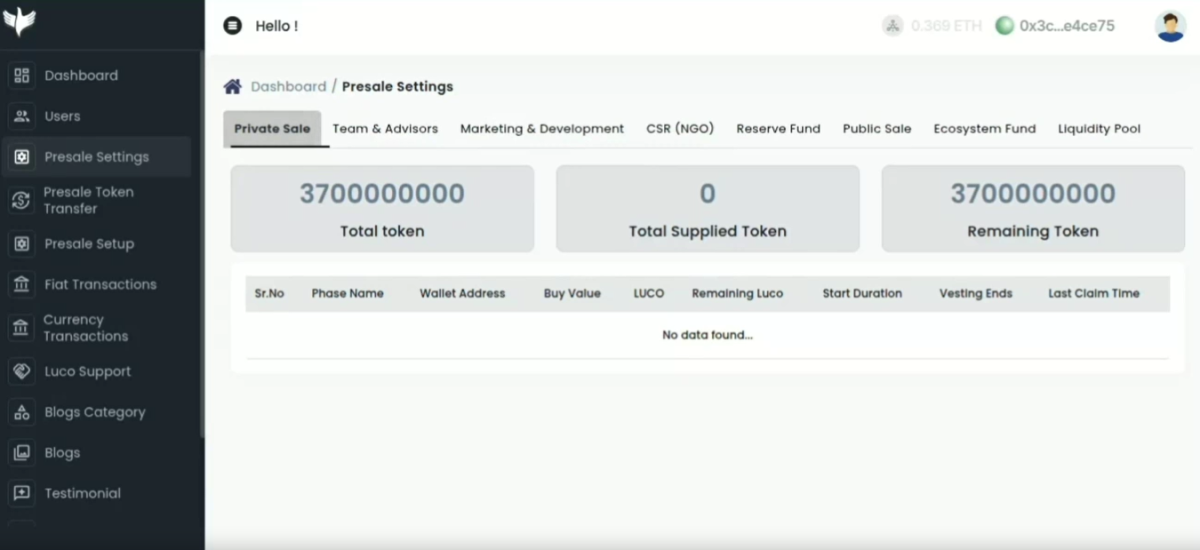Click the wallet address 0x3c...e4ce75
This screenshot has height=550, width=1200.
[x=1066, y=26]
